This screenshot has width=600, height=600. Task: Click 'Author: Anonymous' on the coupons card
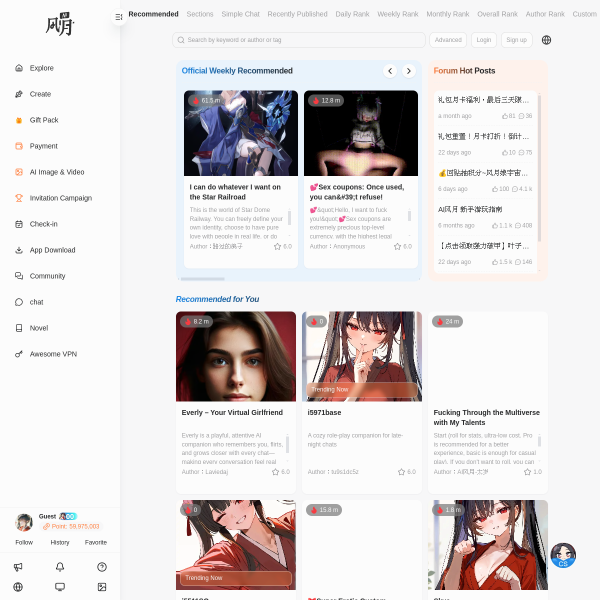coord(337,247)
